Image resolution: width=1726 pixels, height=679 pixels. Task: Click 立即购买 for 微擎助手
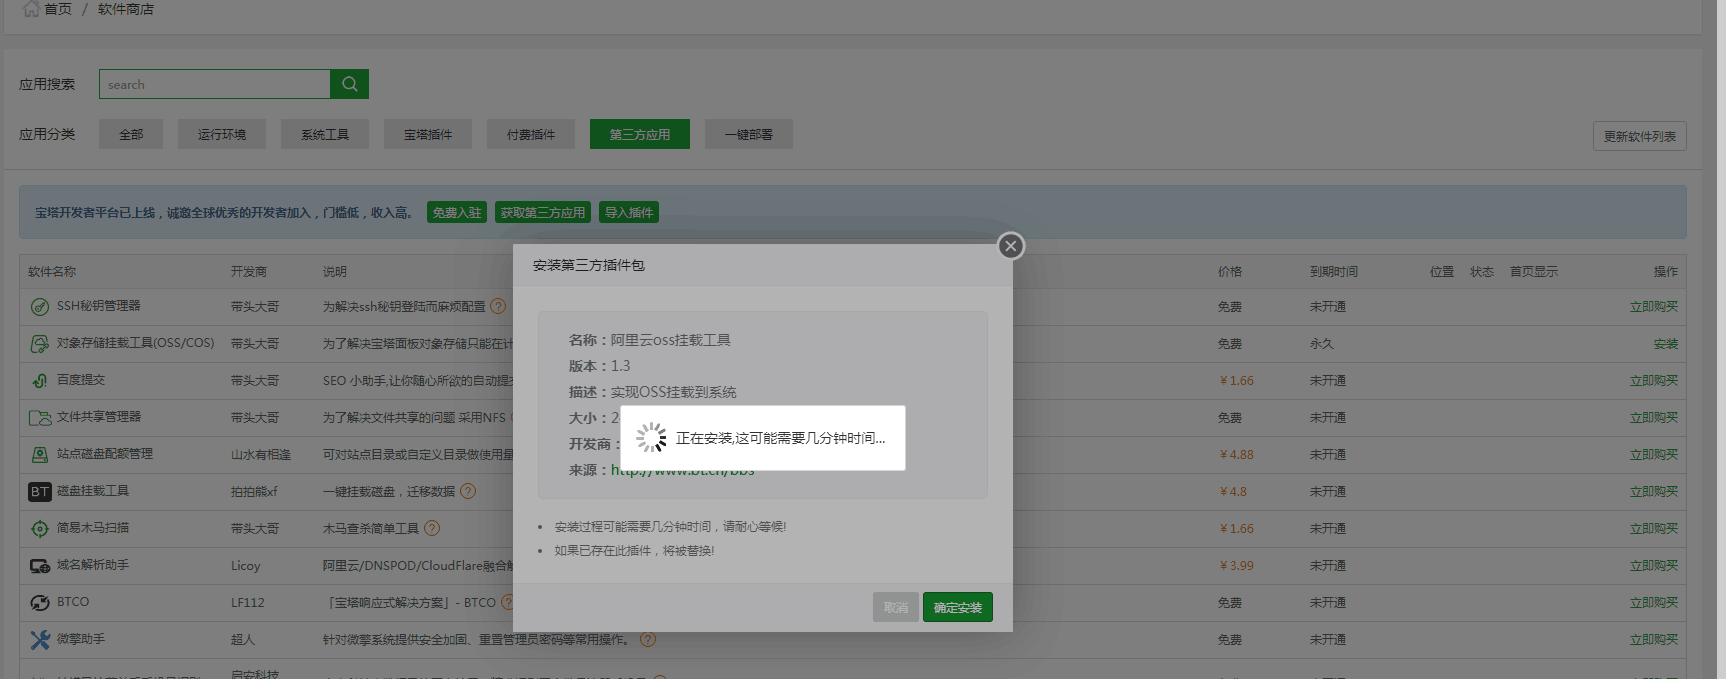[1654, 639]
